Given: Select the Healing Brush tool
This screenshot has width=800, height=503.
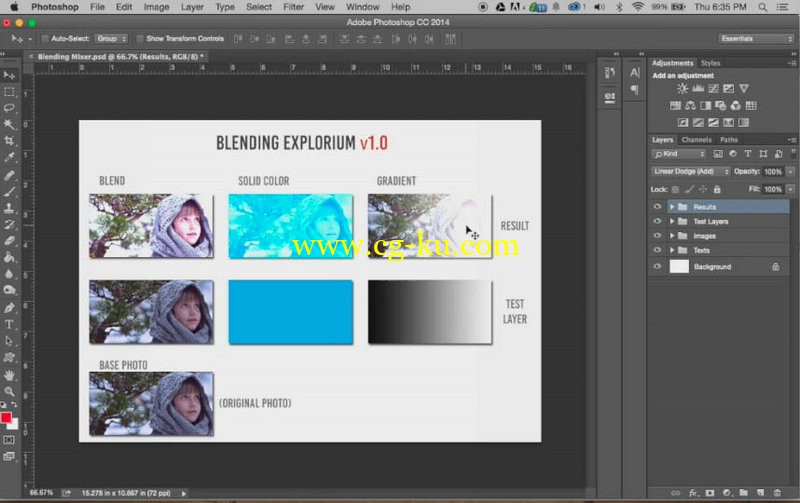Looking at the screenshot, I should (x=9, y=175).
